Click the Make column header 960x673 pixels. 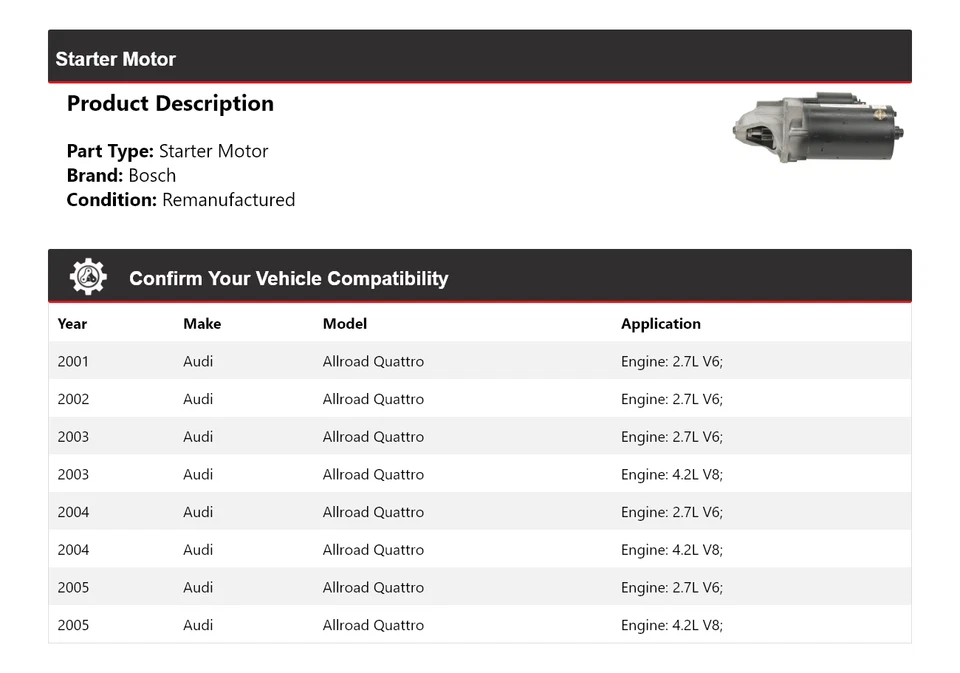(202, 324)
